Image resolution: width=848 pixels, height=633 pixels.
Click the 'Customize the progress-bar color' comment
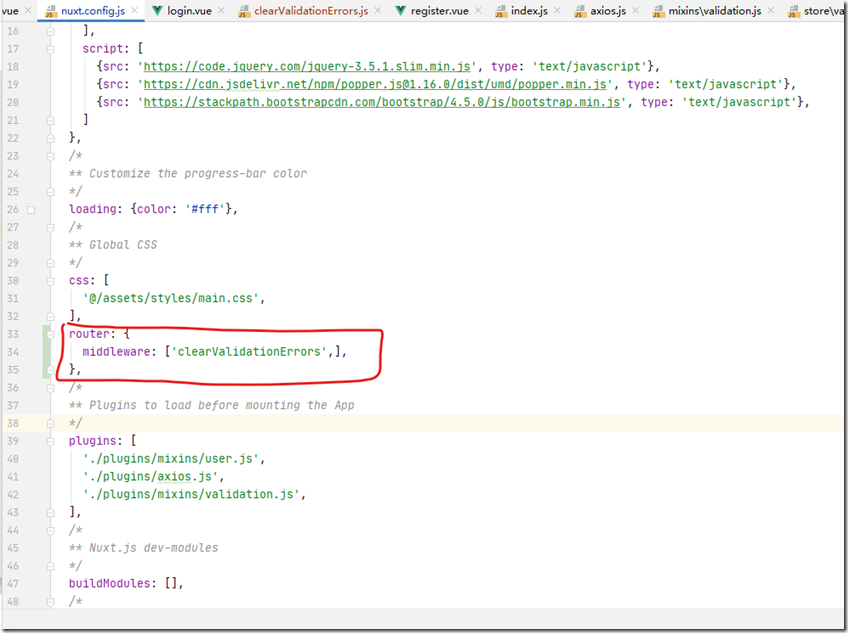tap(197, 174)
